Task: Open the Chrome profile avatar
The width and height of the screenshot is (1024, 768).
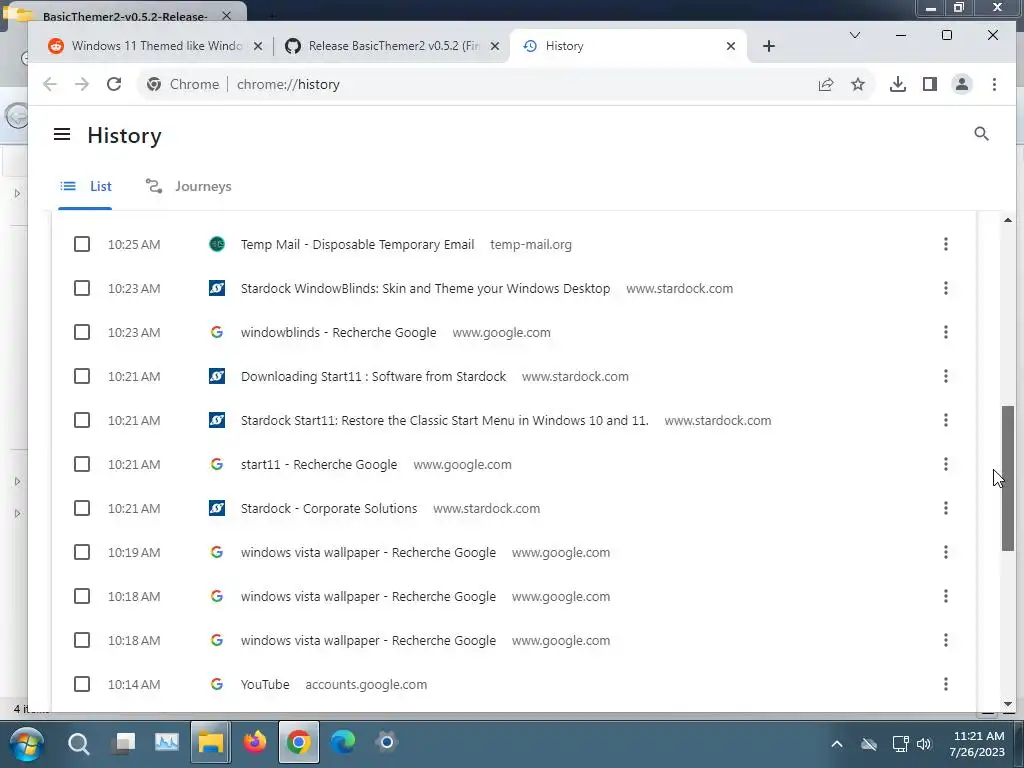Action: (x=962, y=84)
